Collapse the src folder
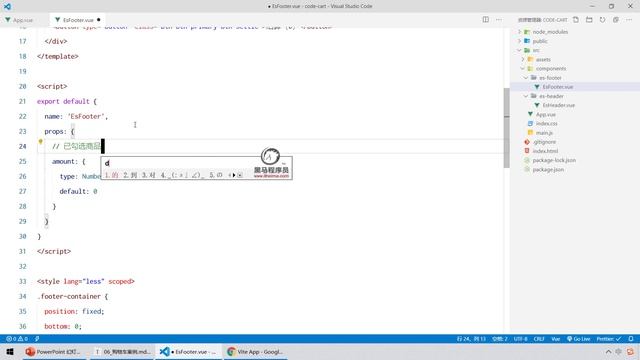This screenshot has height=360, width=640. click(x=520, y=50)
